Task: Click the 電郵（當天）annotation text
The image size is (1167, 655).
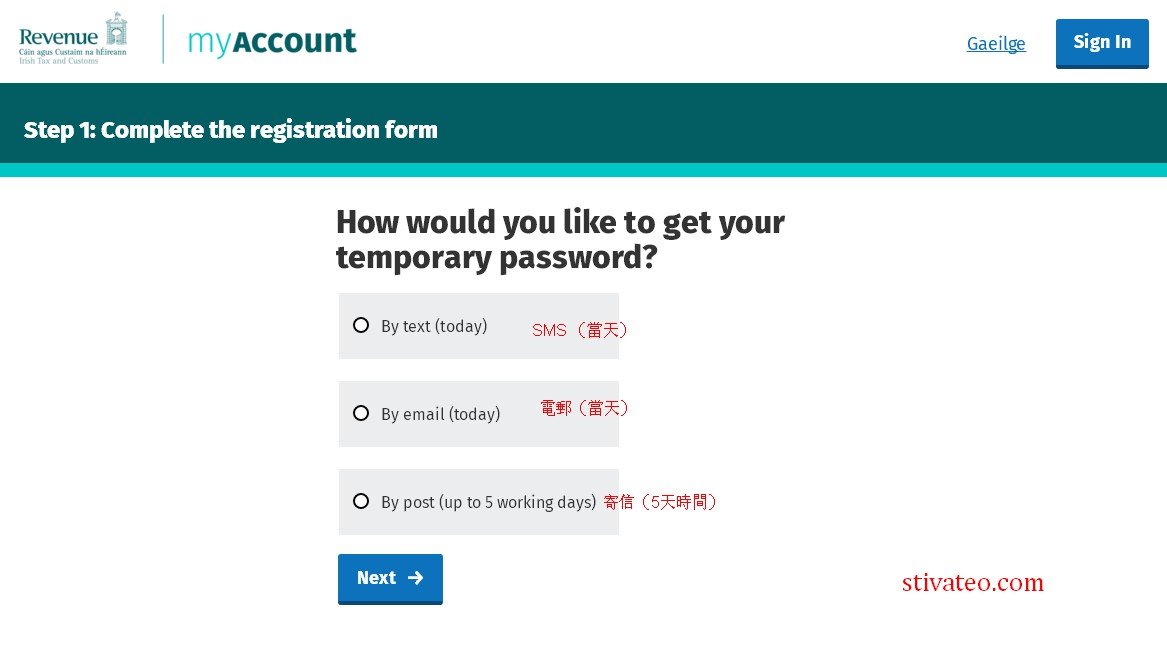Action: tap(584, 407)
